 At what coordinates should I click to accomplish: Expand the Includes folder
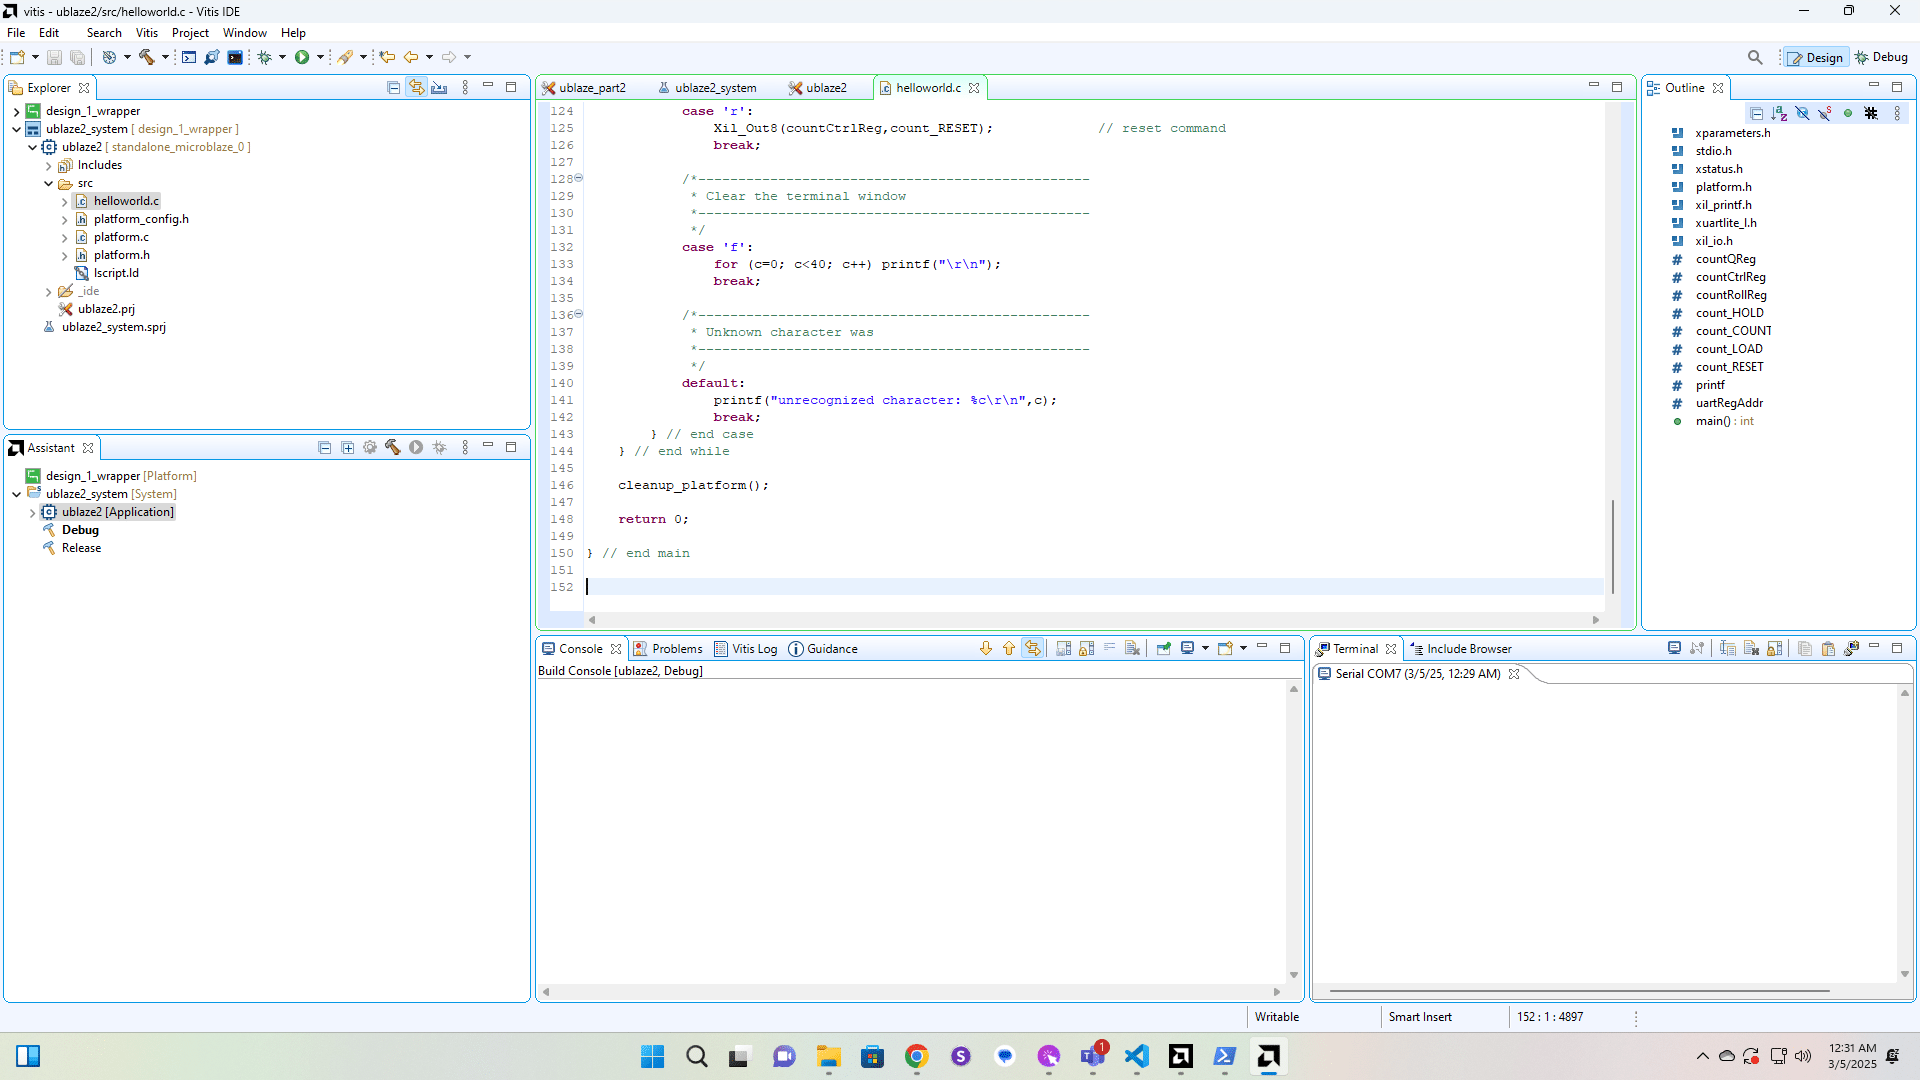[x=47, y=165]
